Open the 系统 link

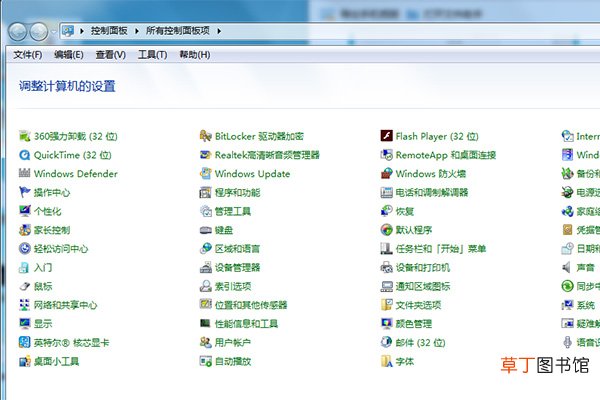click(x=586, y=305)
